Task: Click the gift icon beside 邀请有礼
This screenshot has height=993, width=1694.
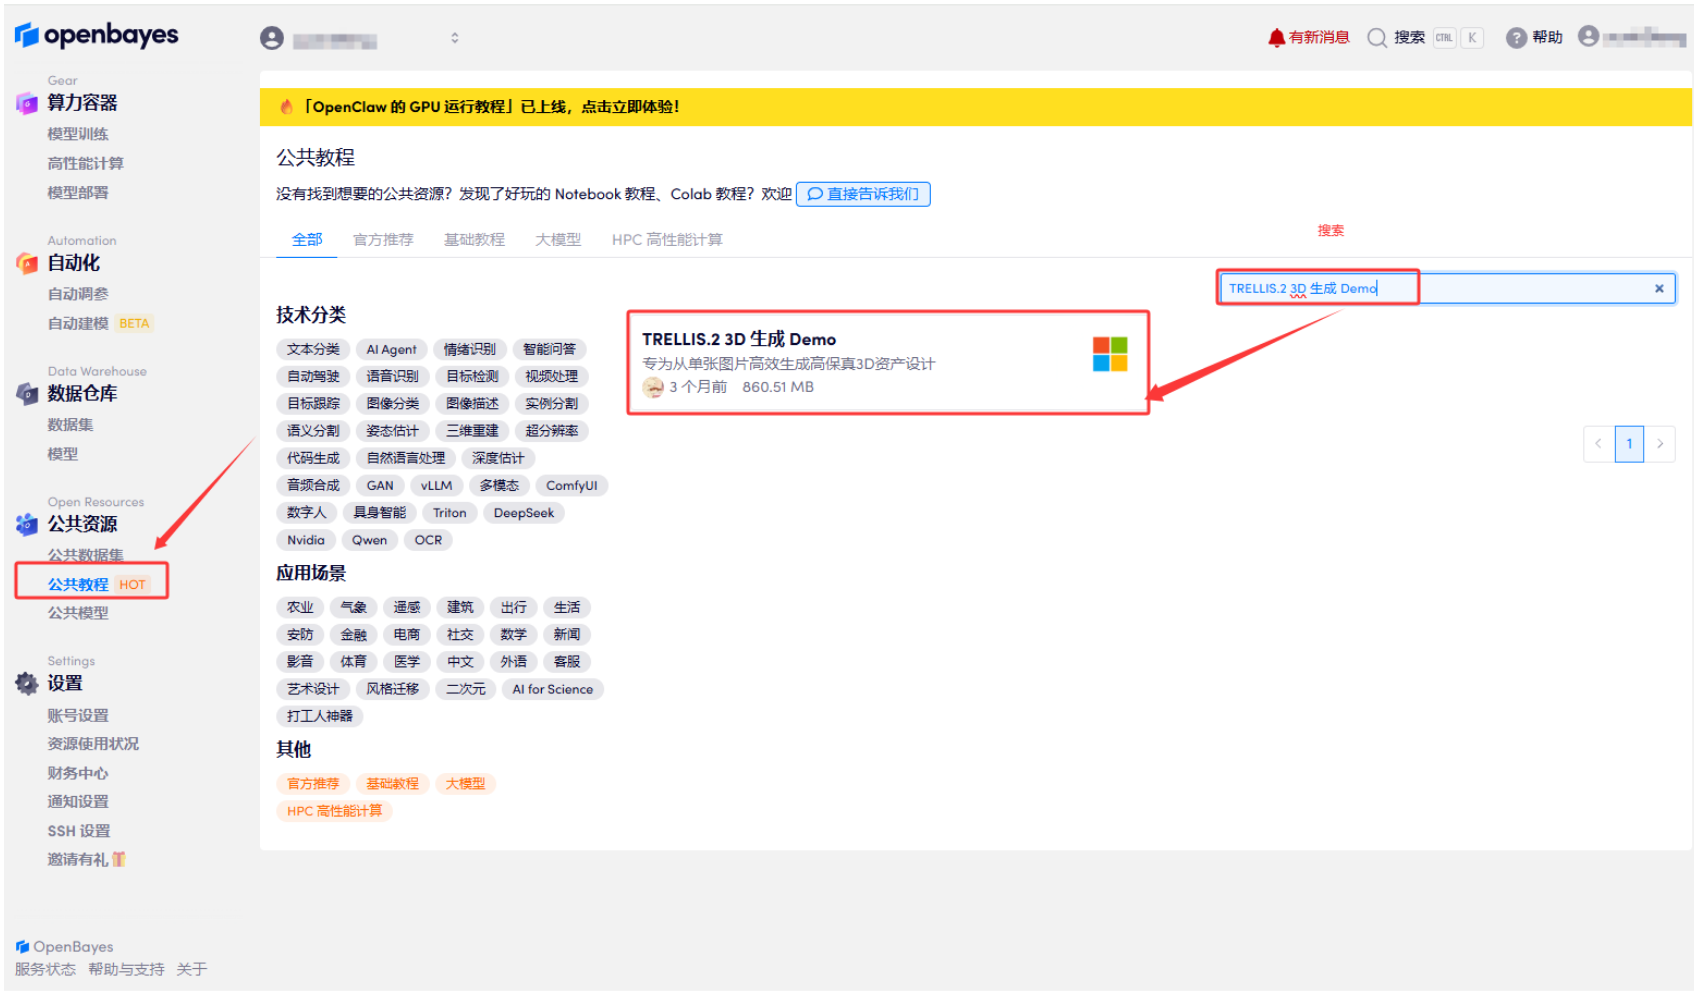Action: (x=119, y=859)
